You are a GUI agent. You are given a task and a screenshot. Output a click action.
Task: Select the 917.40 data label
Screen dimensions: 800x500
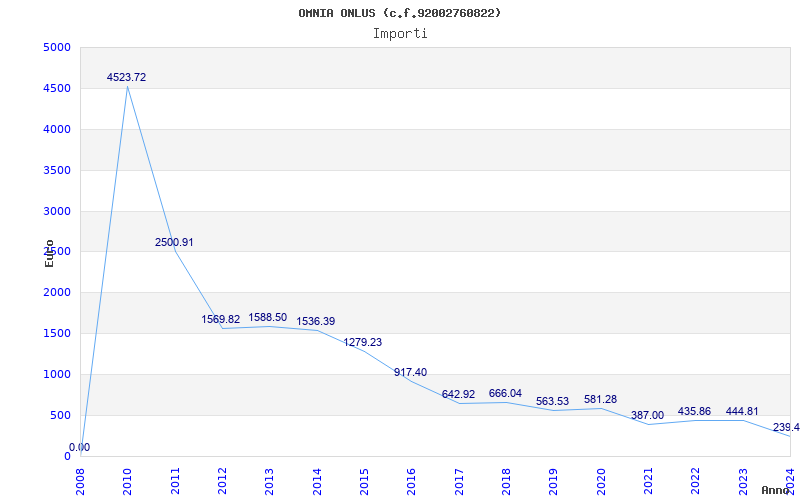411,372
